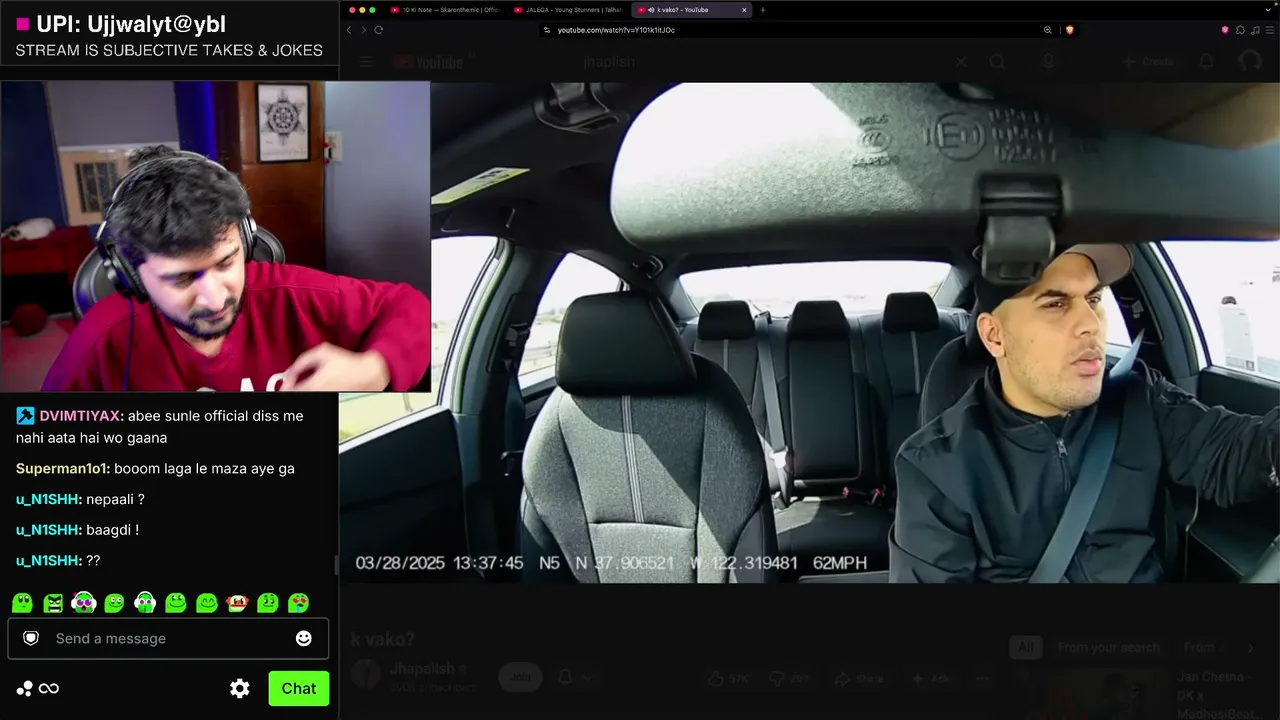1280x720 pixels.
Task: Click the Share button under the video
Action: point(859,678)
